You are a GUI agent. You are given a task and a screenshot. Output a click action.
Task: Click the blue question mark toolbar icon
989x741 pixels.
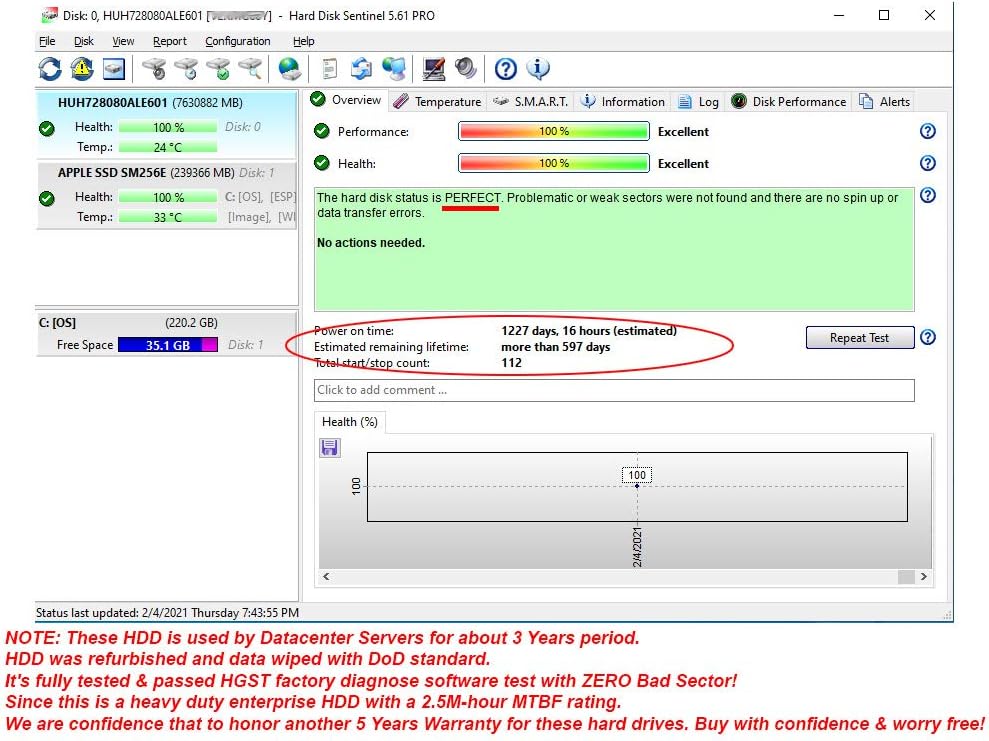point(506,69)
